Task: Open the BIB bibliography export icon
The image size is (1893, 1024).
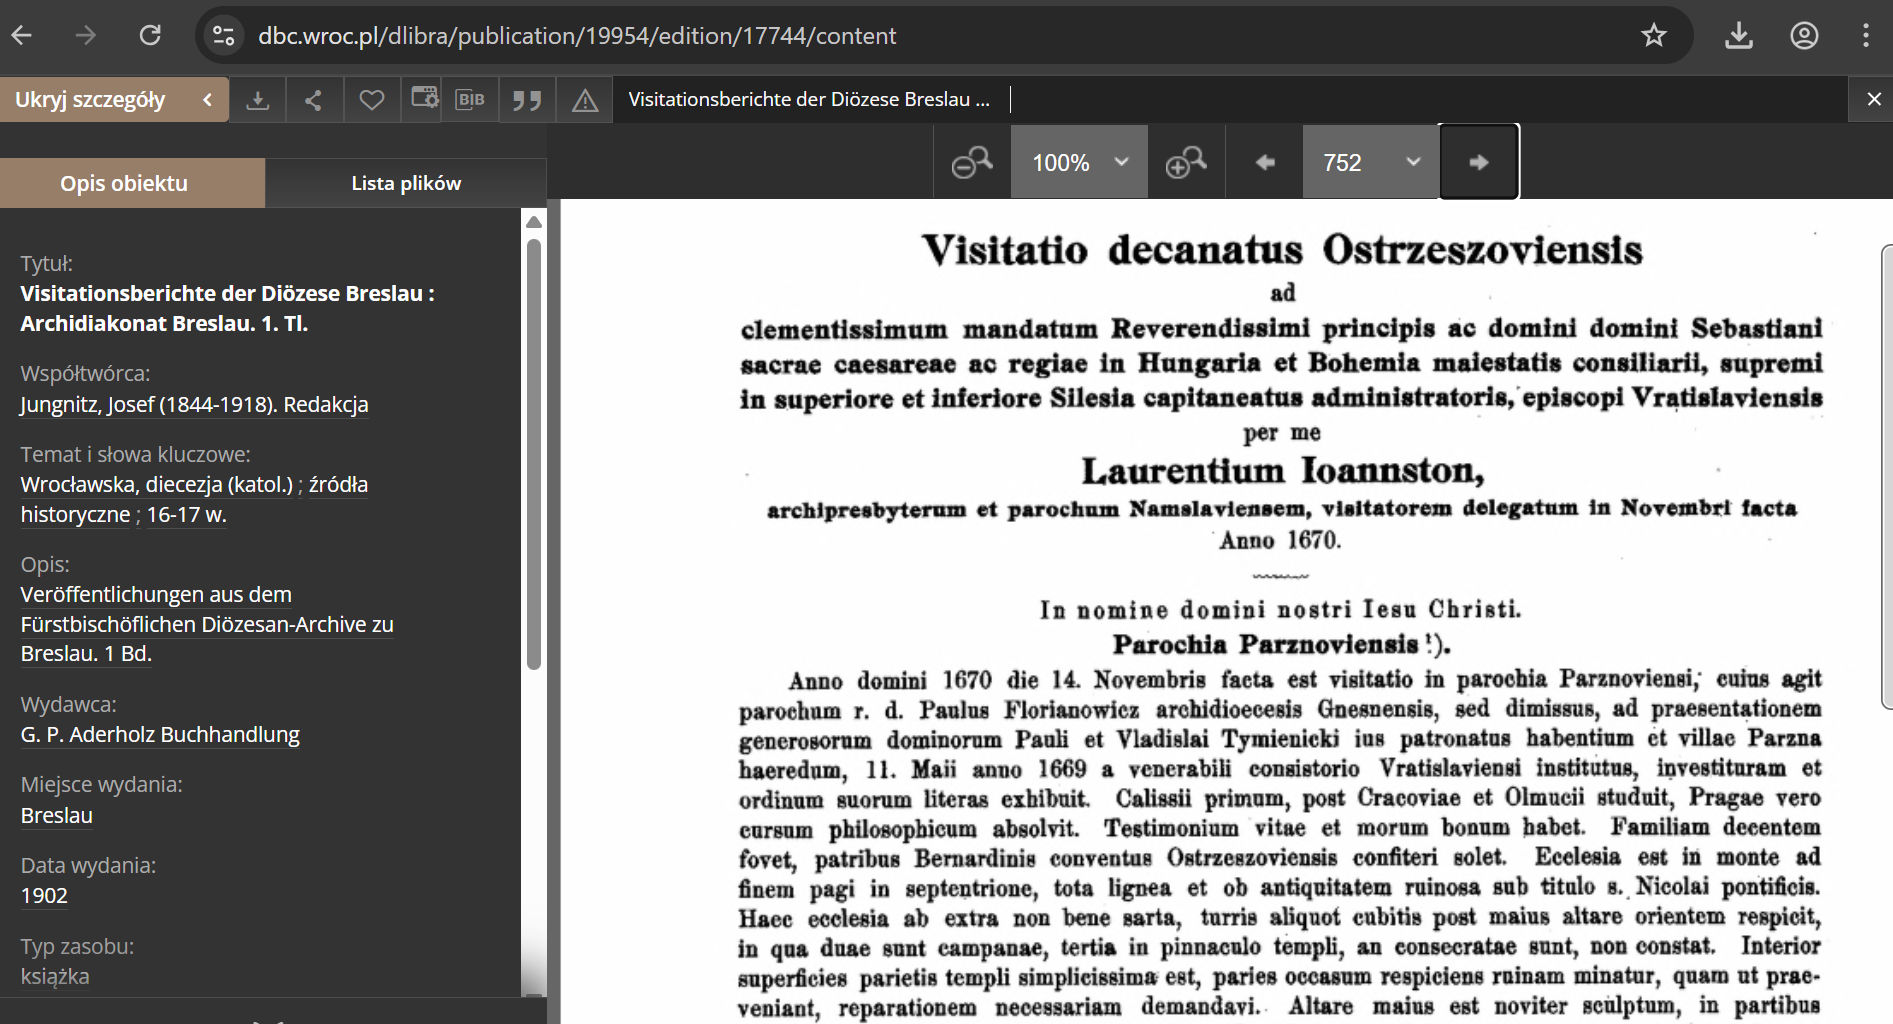Action: pyautogui.click(x=470, y=100)
